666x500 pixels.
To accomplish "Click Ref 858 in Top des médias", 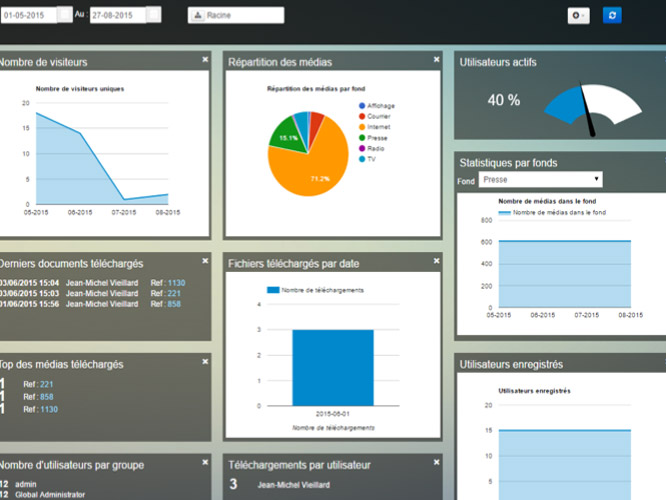I will [x=46, y=396].
